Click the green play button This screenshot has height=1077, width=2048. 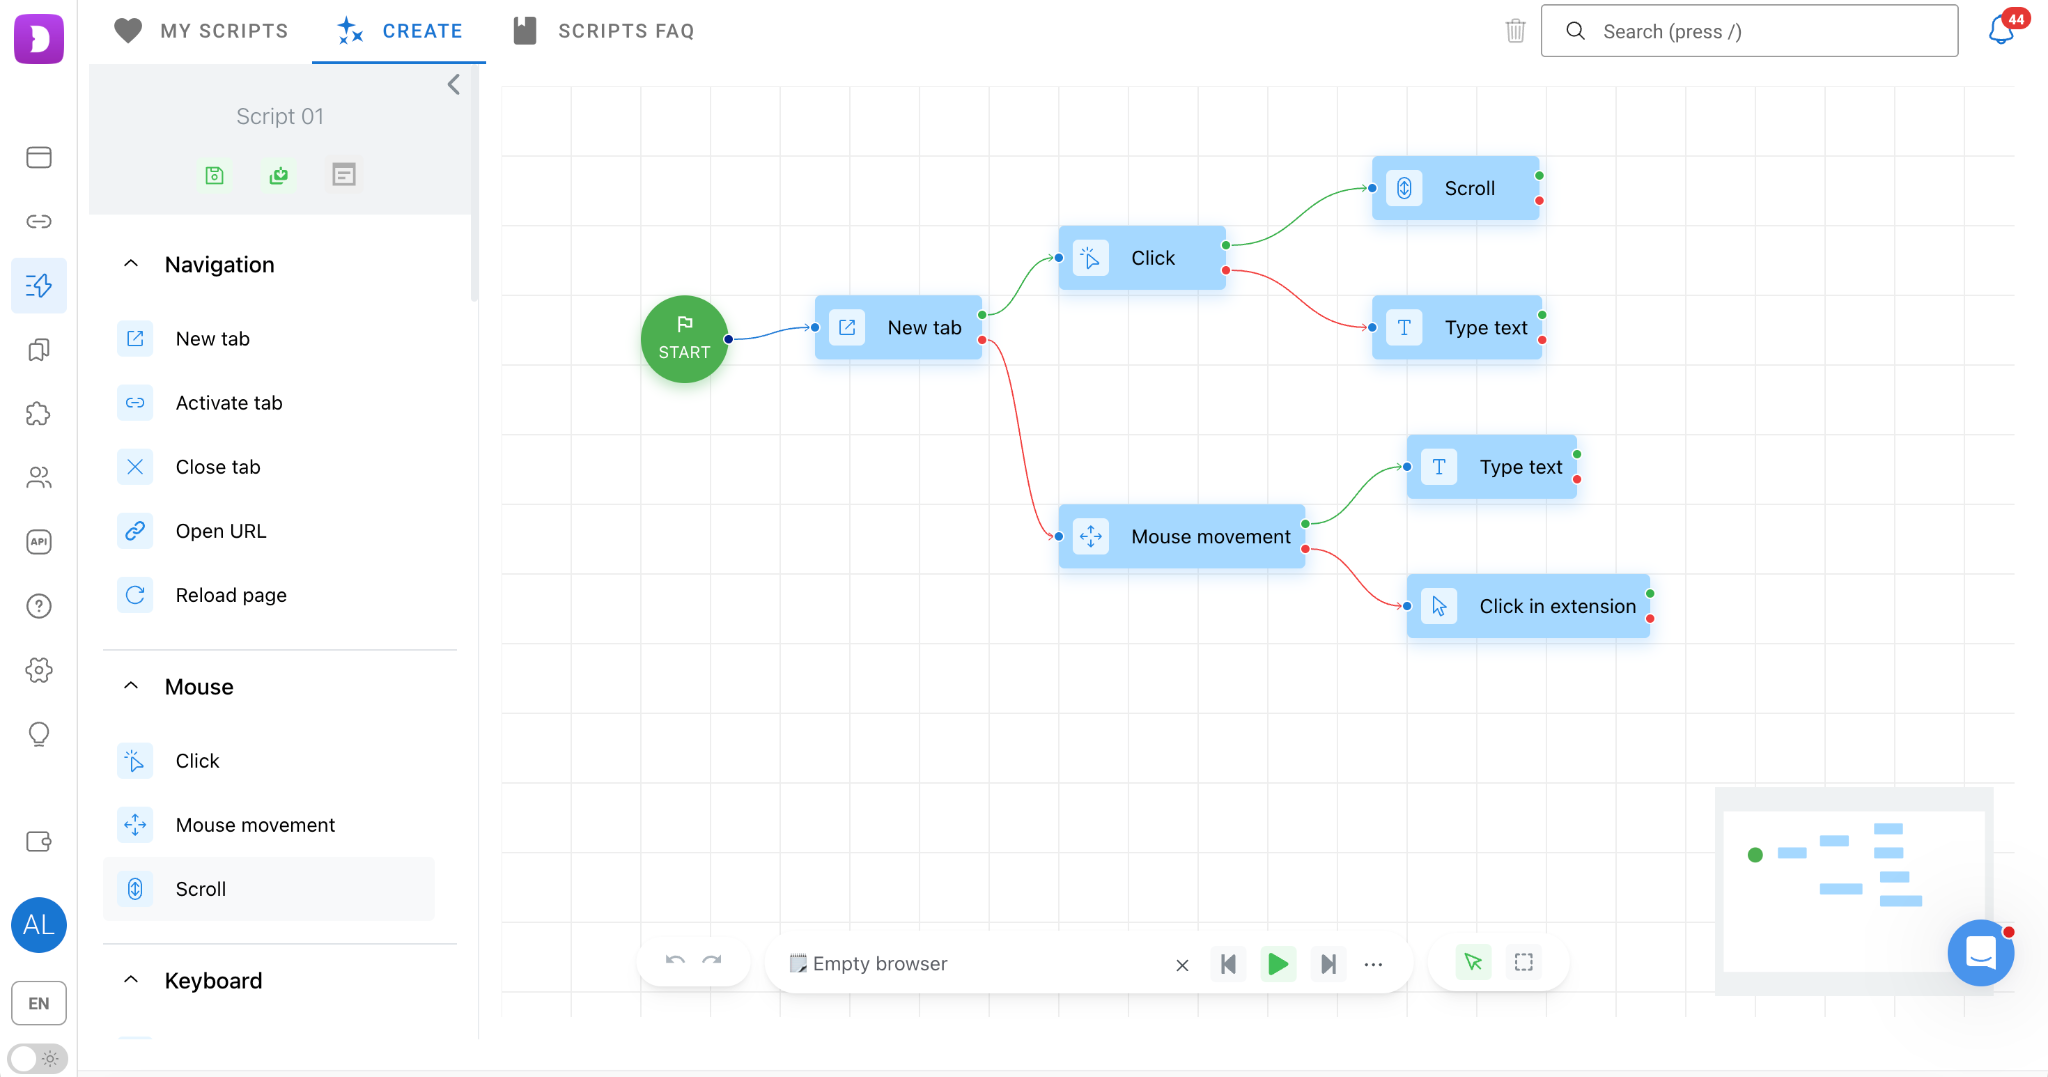tap(1277, 964)
